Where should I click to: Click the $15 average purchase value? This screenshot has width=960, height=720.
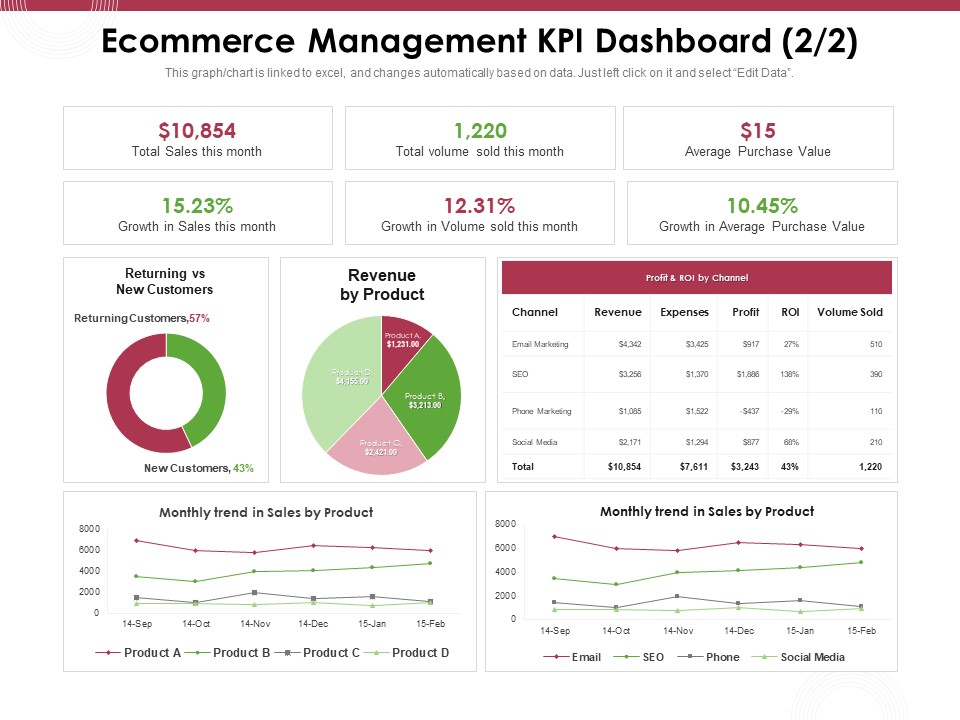pyautogui.click(x=757, y=130)
